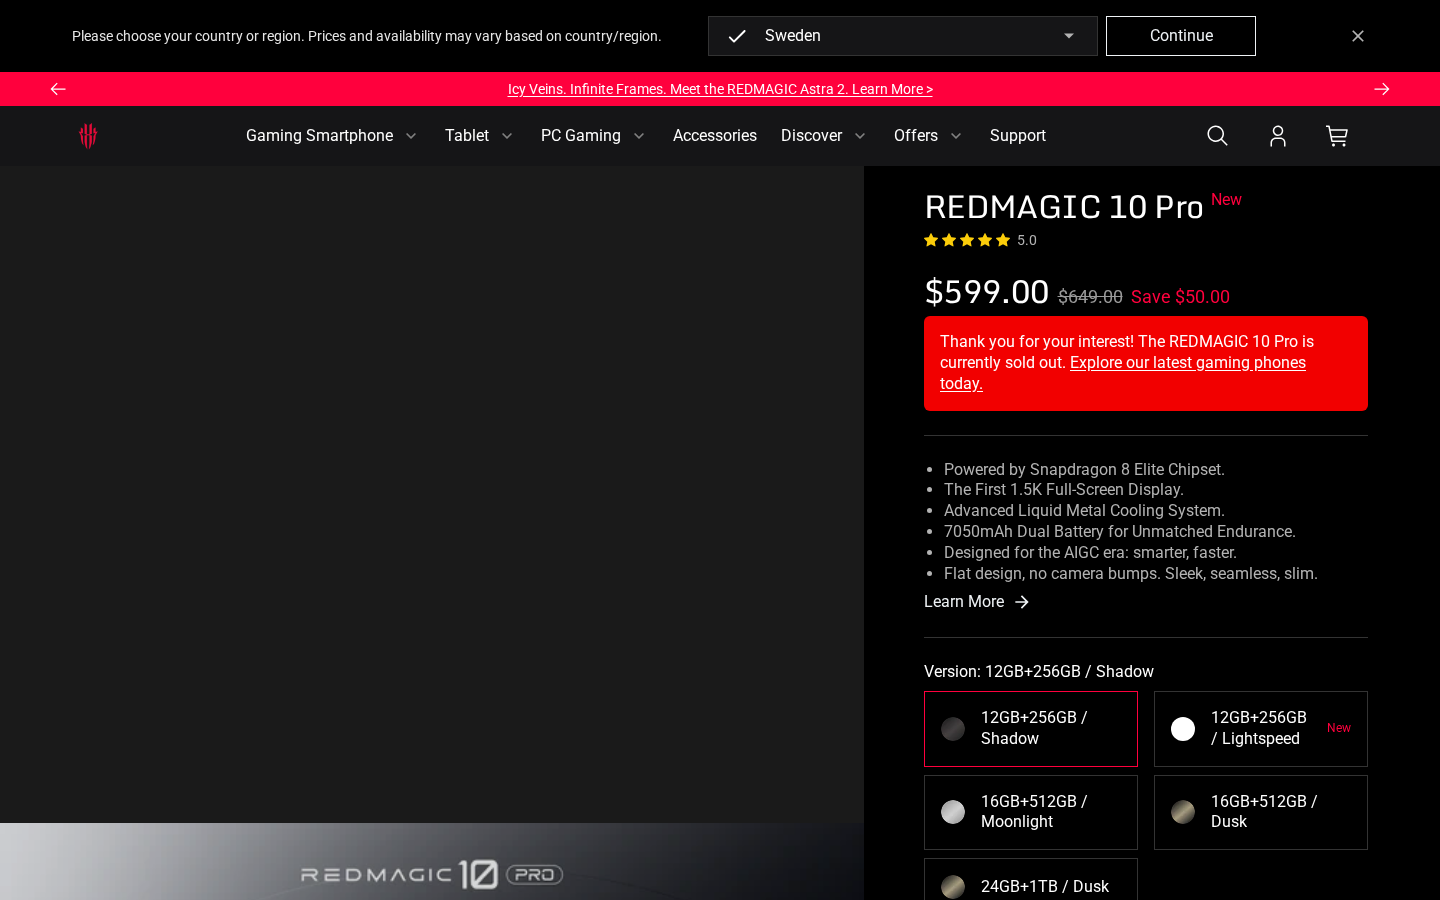Screen dimensions: 1440x900
Task: Click 'Designed for the AIGC era' text
Action: [x=1090, y=553]
